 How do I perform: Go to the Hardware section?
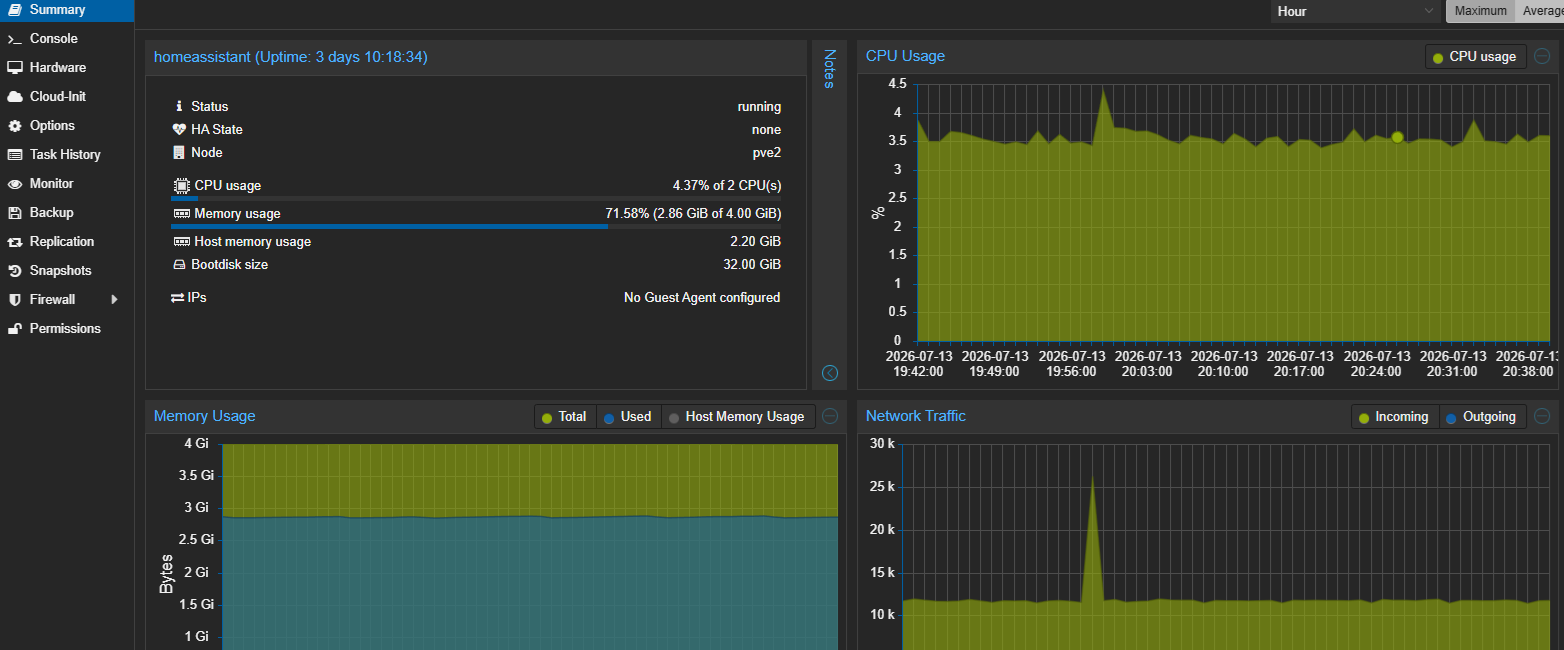tap(66, 68)
